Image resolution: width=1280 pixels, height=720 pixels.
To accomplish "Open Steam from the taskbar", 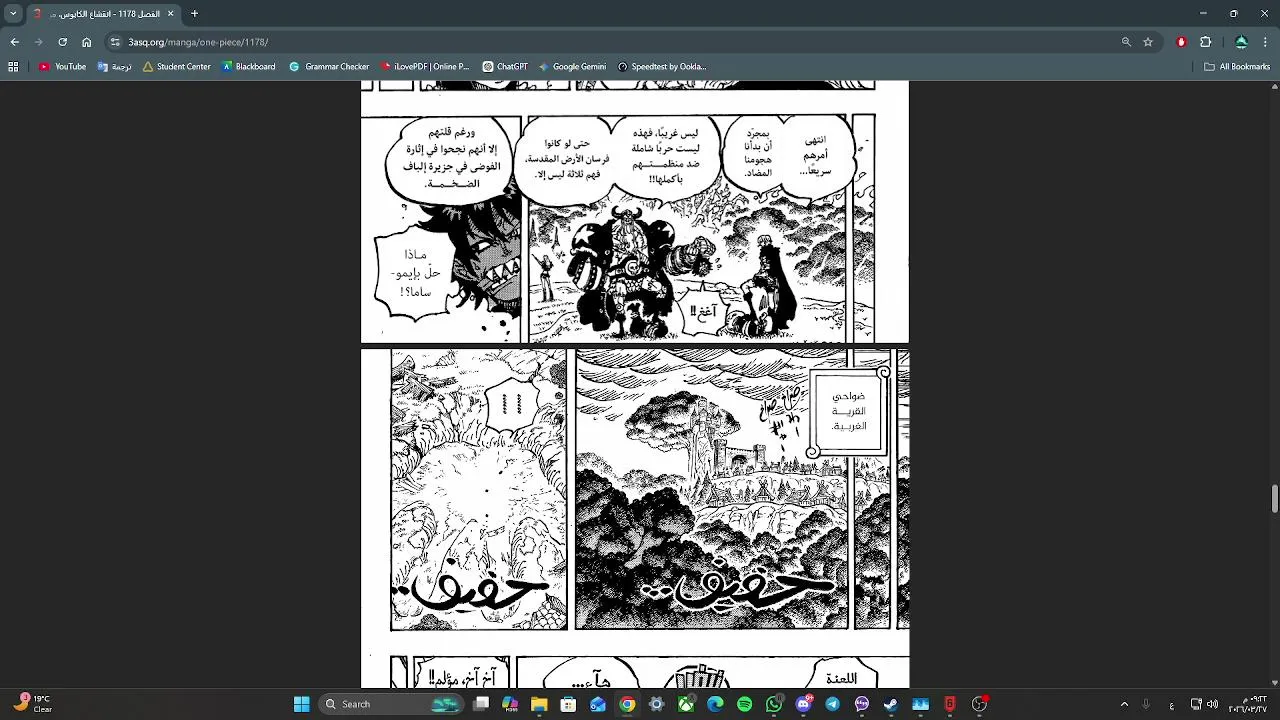I will (891, 704).
